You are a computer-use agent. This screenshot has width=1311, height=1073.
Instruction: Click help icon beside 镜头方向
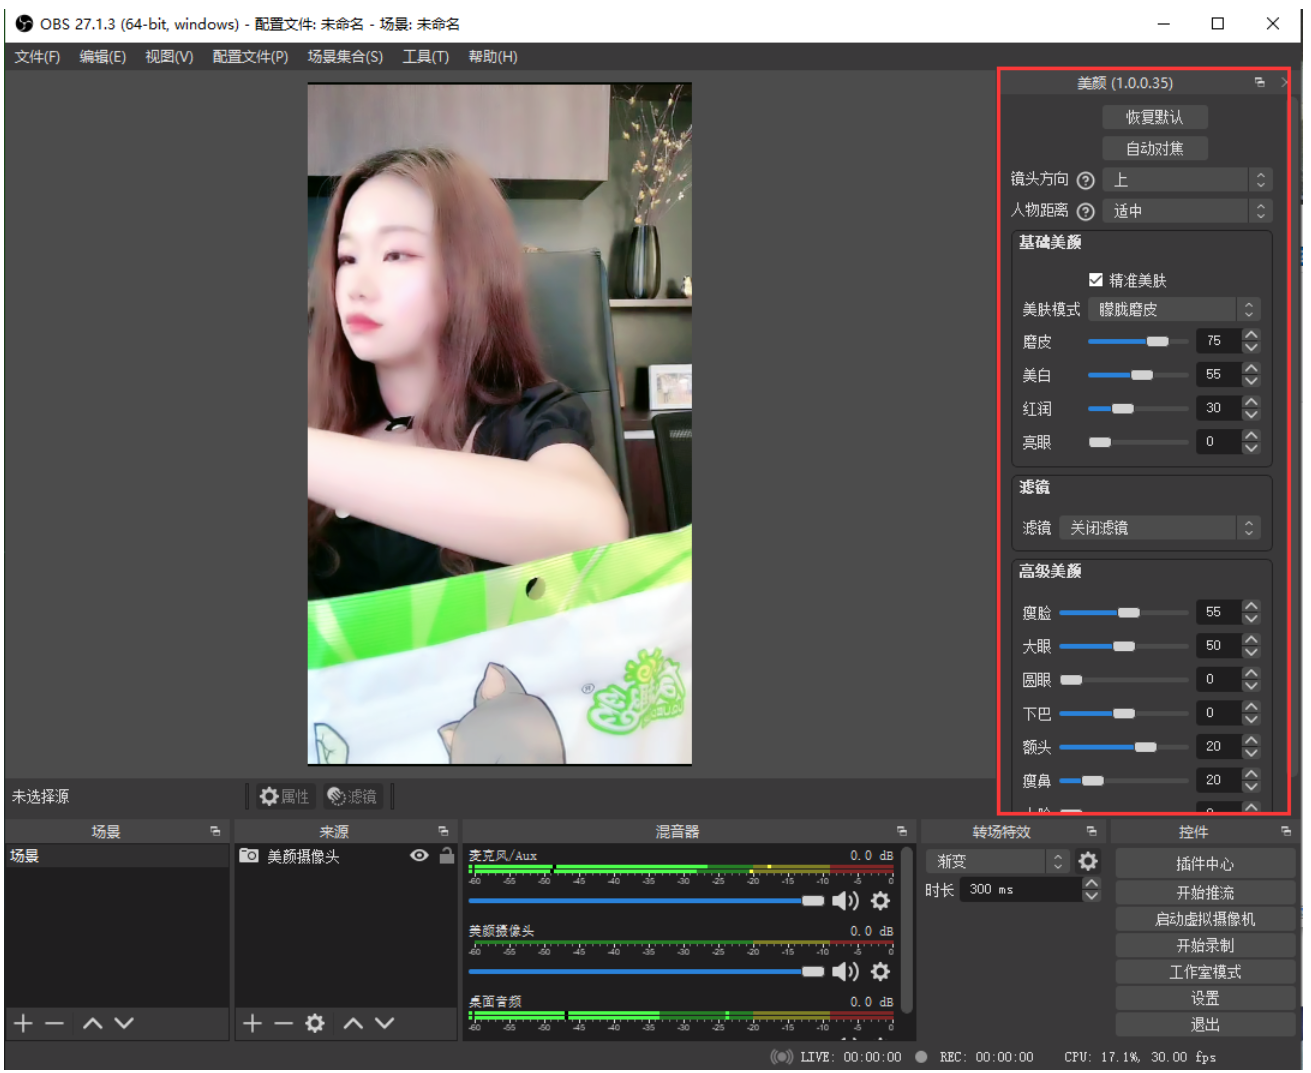(x=1085, y=180)
